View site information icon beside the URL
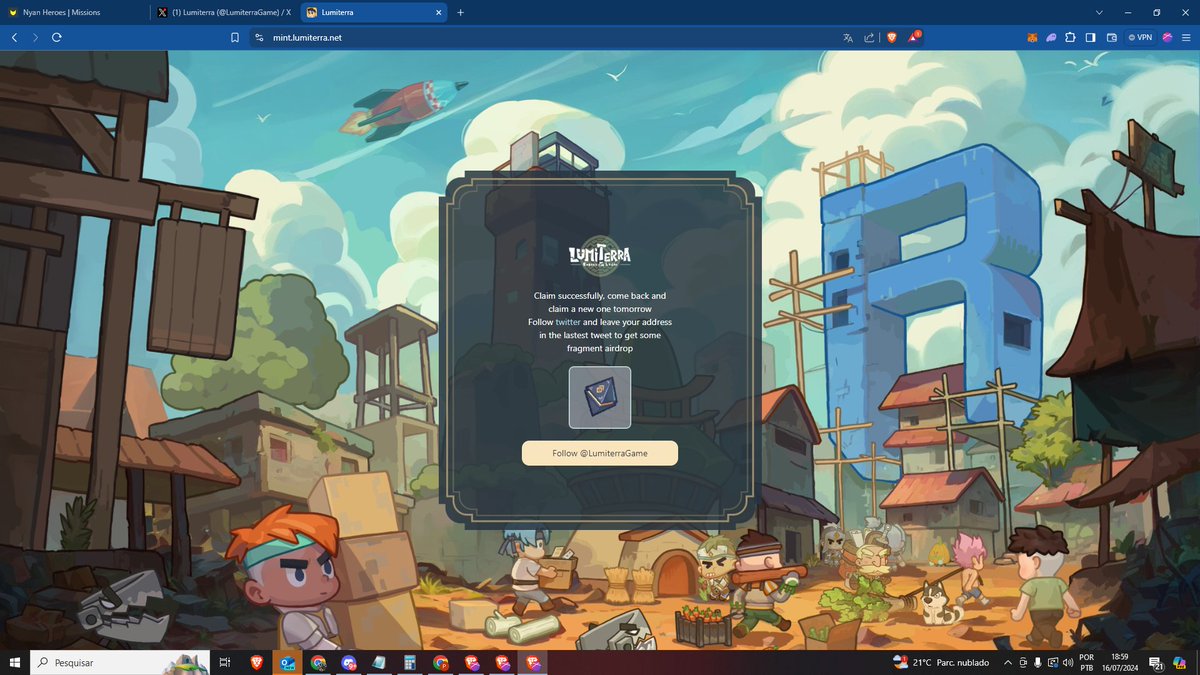The image size is (1200, 675). point(259,37)
